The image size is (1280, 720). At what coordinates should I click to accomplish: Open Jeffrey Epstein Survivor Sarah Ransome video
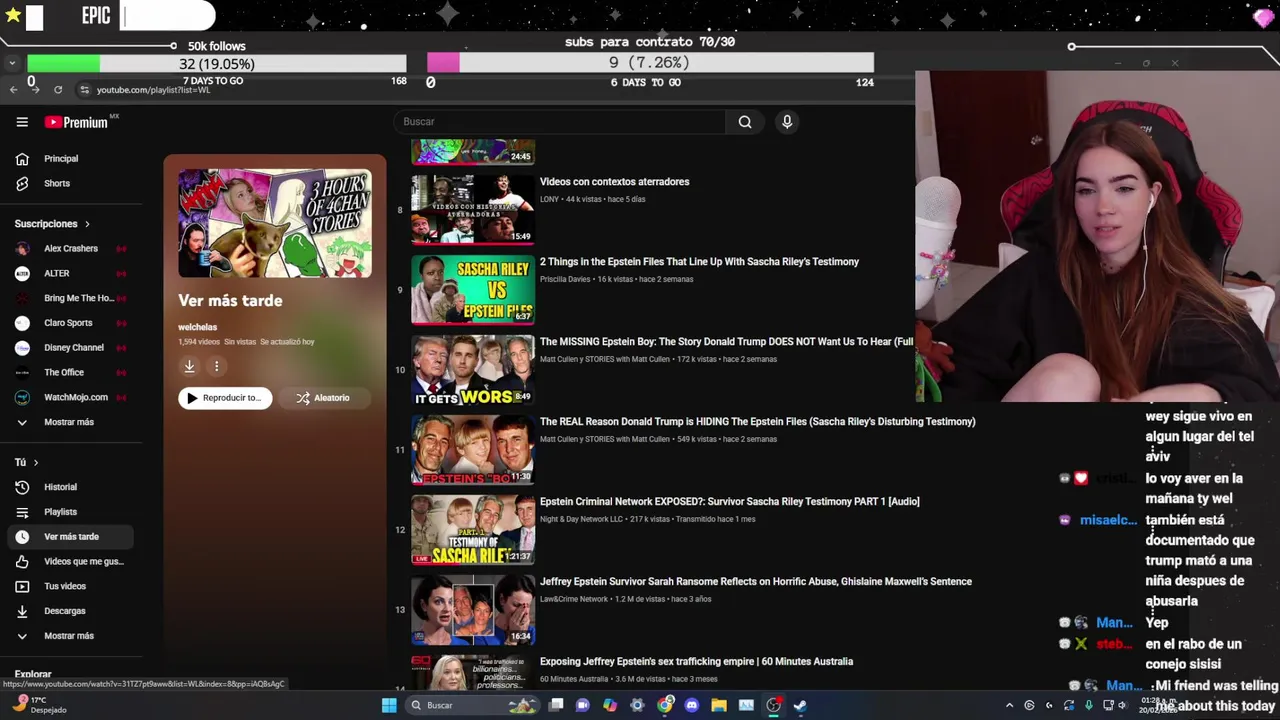(x=755, y=582)
